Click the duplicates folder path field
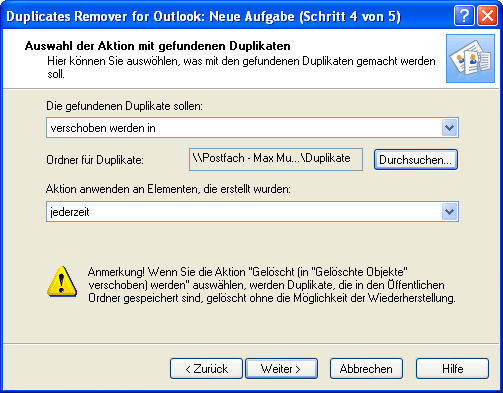 coord(276,159)
